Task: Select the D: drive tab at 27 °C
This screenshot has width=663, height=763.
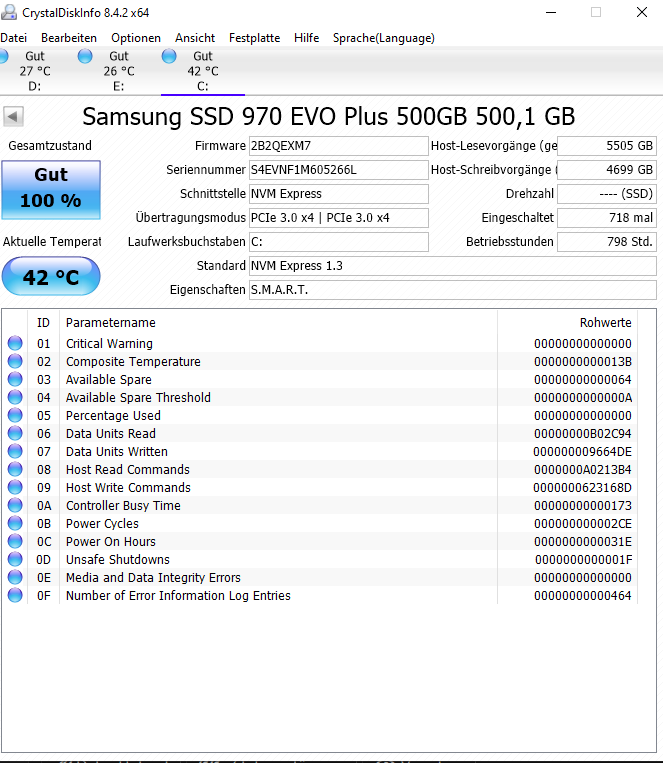Action: tap(34, 71)
